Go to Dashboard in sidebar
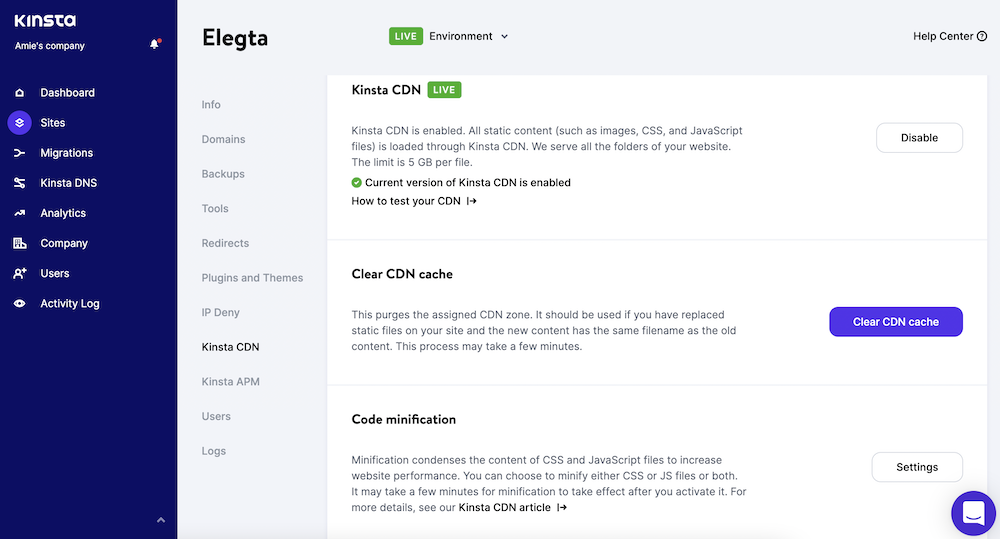Screen dimensions: 1000x539 pos(68,92)
